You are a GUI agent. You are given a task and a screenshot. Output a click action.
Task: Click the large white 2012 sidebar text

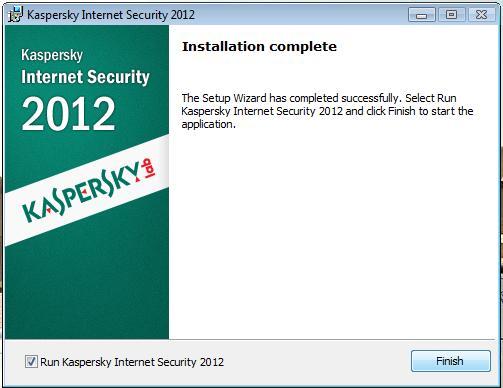(x=69, y=114)
